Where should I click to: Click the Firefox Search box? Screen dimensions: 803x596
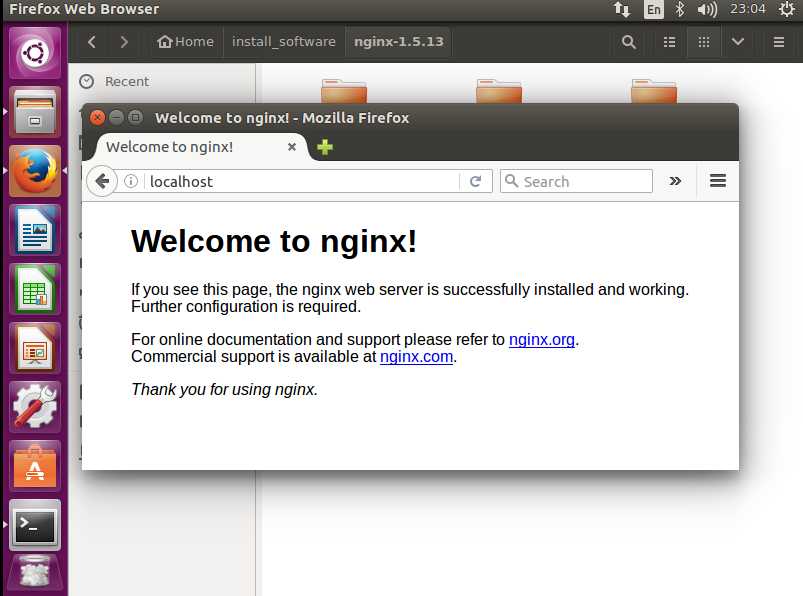coord(576,181)
